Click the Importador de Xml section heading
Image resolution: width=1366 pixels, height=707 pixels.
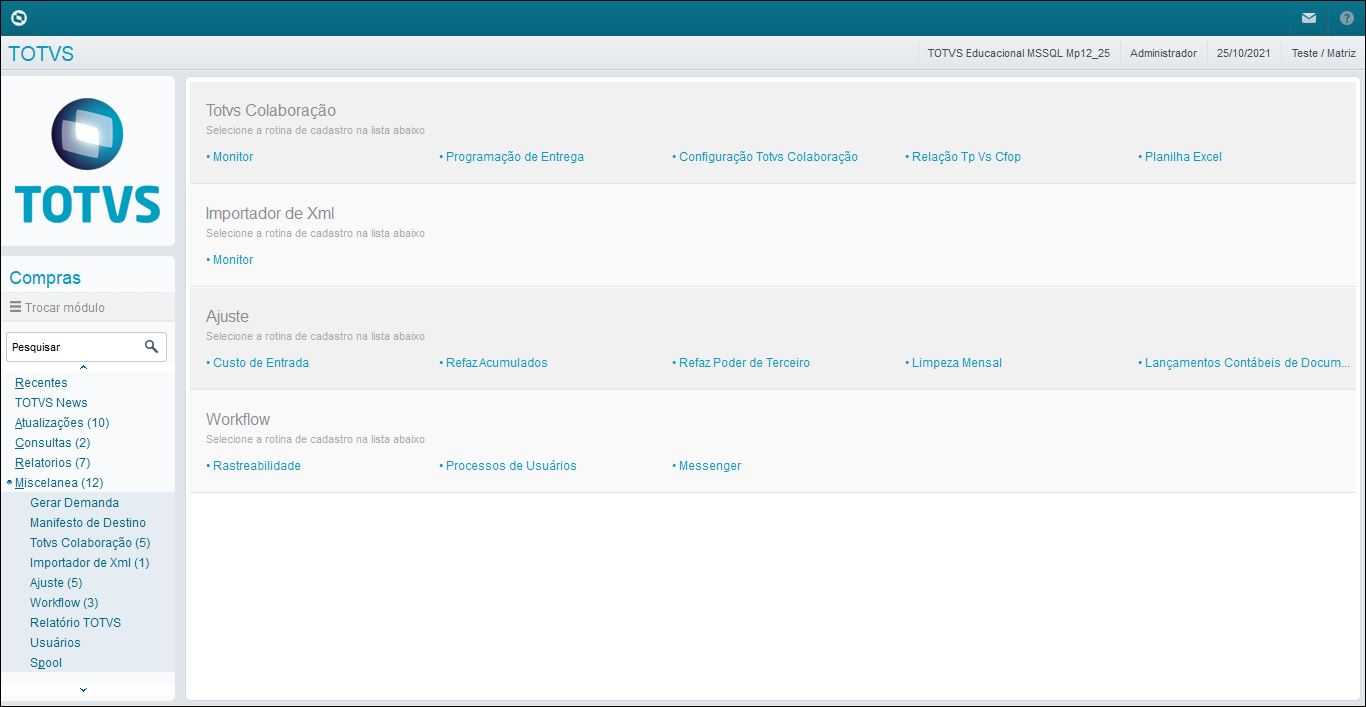[x=270, y=214]
